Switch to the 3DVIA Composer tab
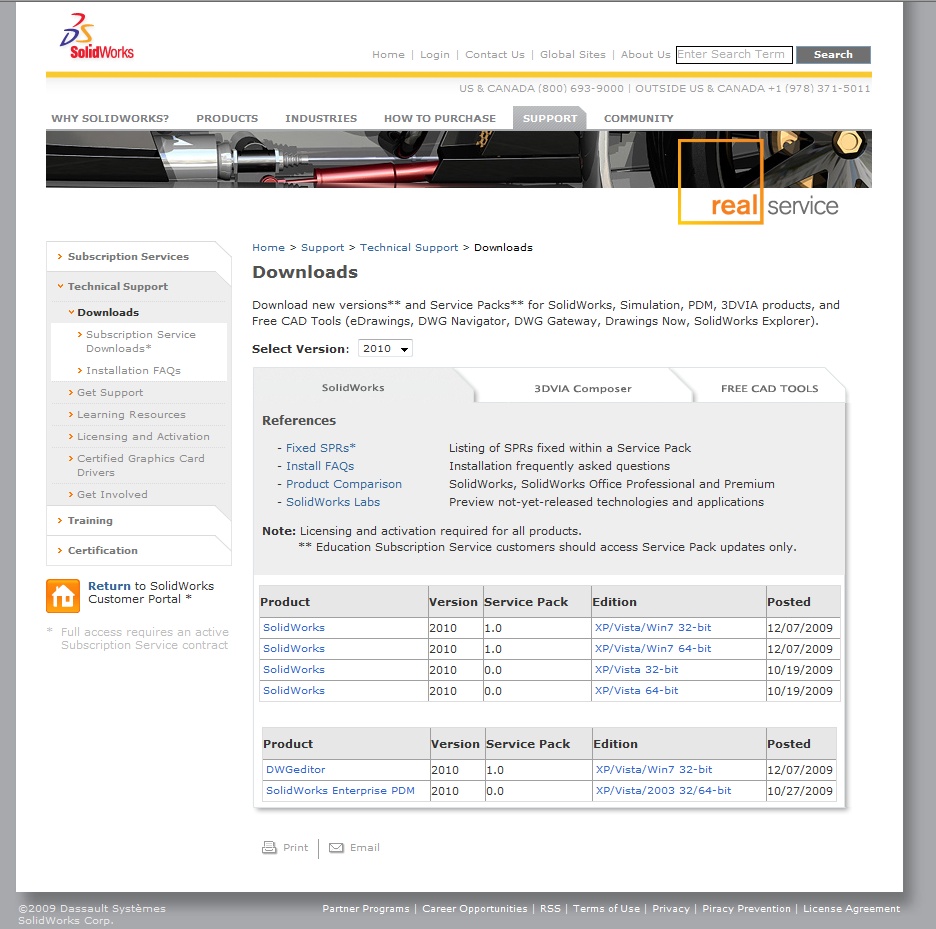 583,388
